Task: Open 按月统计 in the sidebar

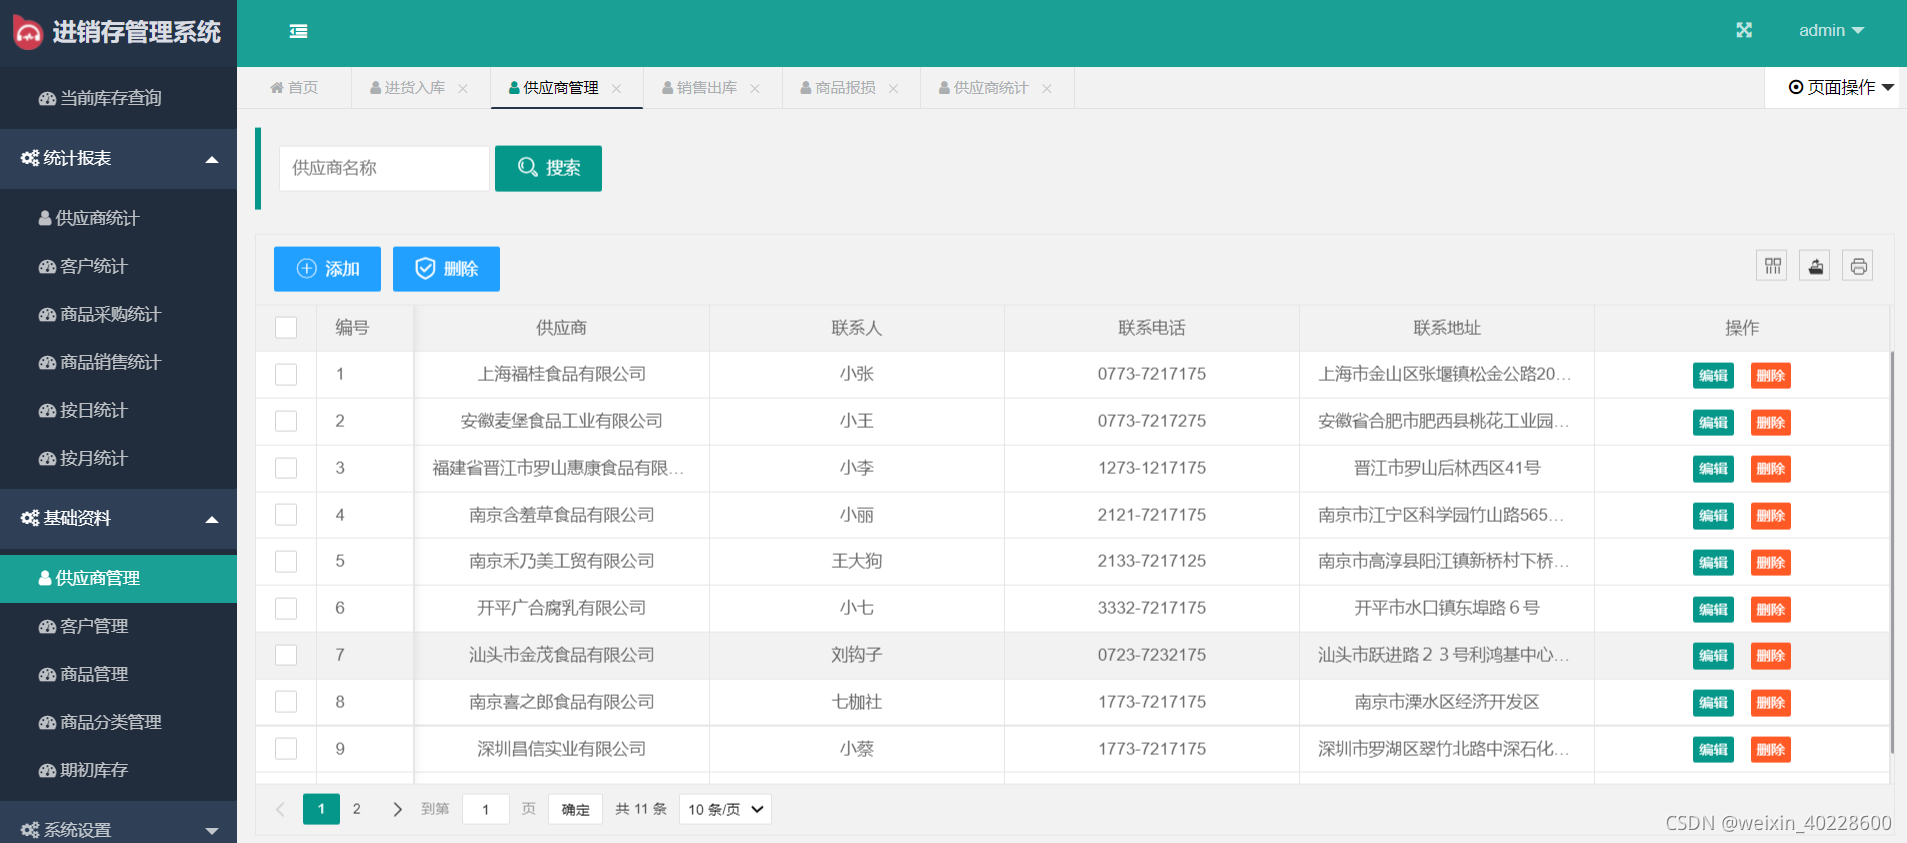Action: tap(118, 458)
